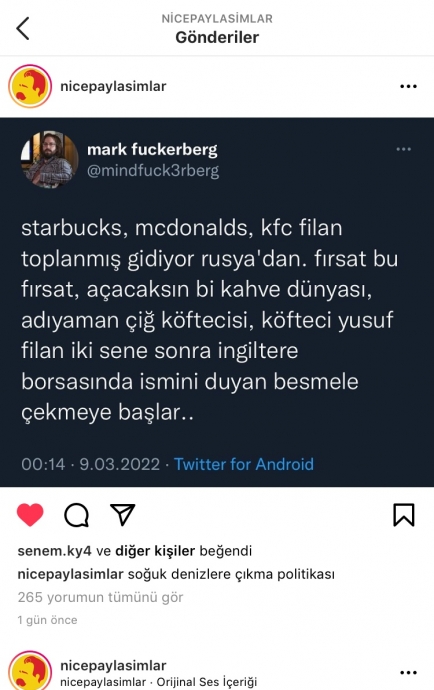Image resolution: width=434 pixels, height=690 pixels.
Task: Tap the embedded tweet's three-dot icon
Action: coord(403,149)
